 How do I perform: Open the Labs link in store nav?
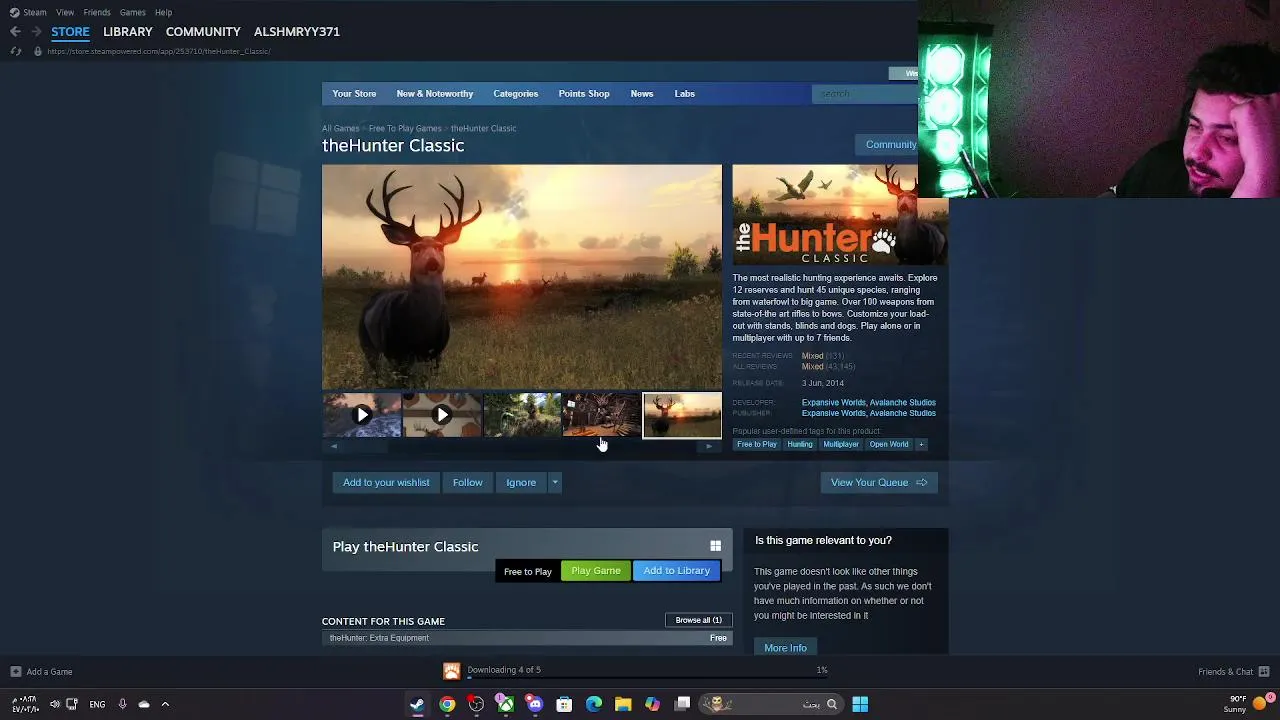(x=684, y=94)
